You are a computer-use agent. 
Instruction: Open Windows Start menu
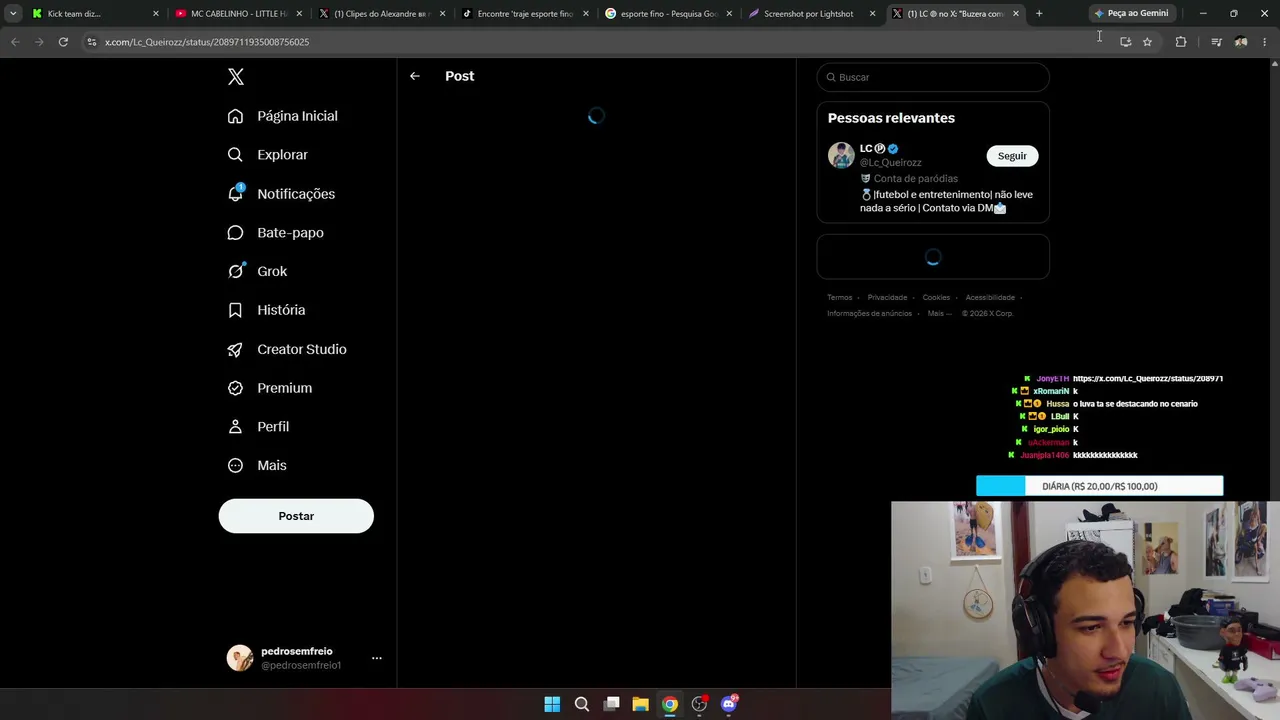[x=552, y=704]
